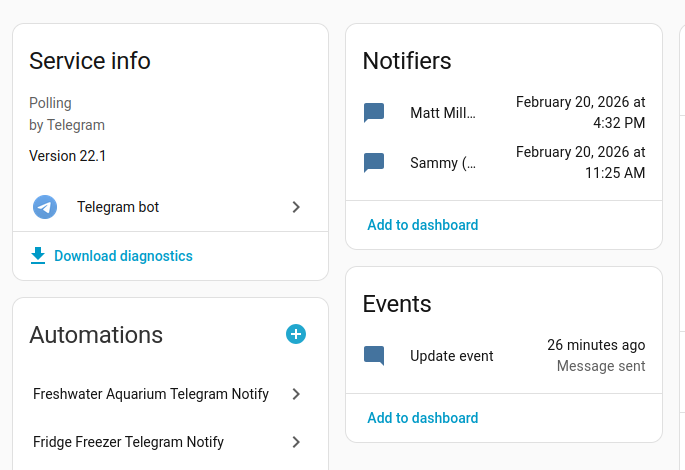Expand Telegram bot chevron arrow
This screenshot has height=470, width=685.
tap(296, 207)
